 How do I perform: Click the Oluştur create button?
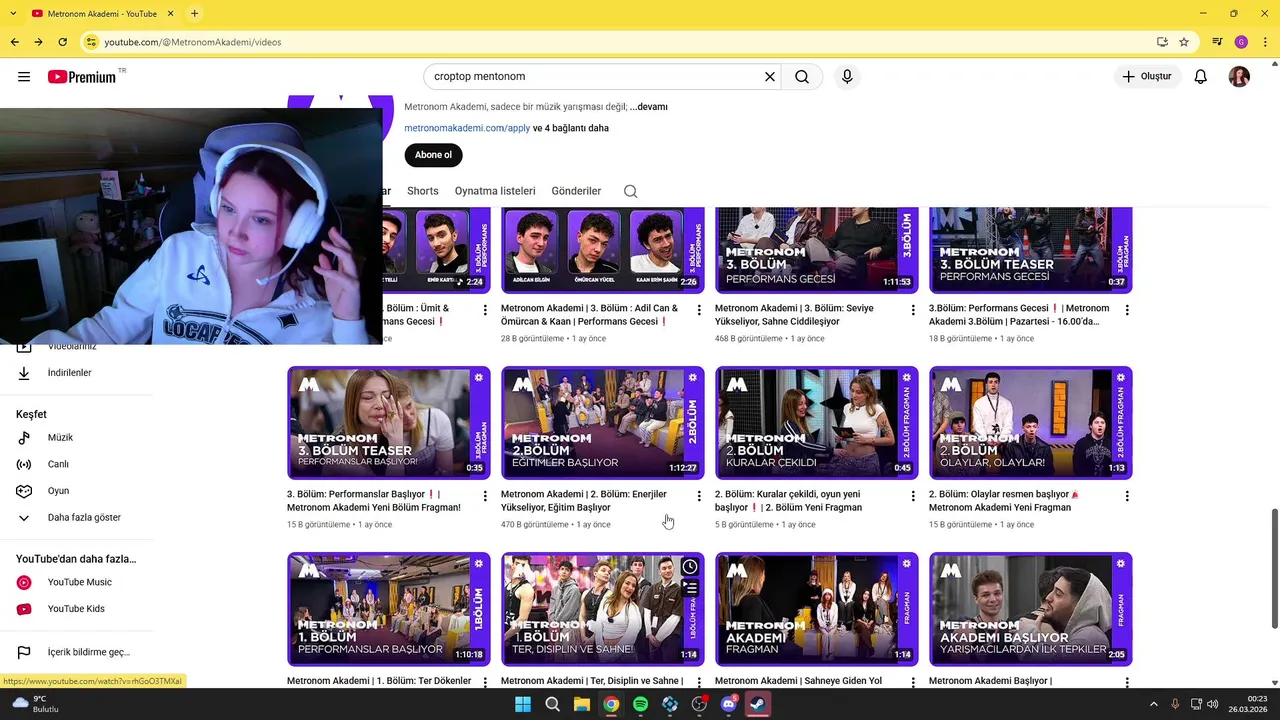click(1147, 76)
